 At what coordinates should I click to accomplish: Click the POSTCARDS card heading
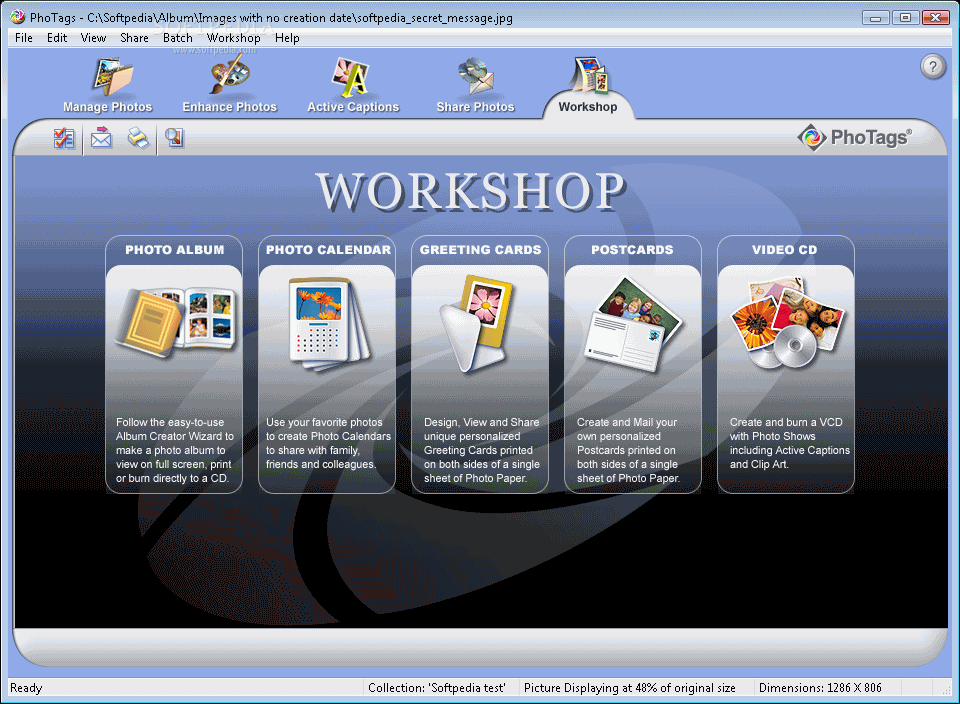632,250
